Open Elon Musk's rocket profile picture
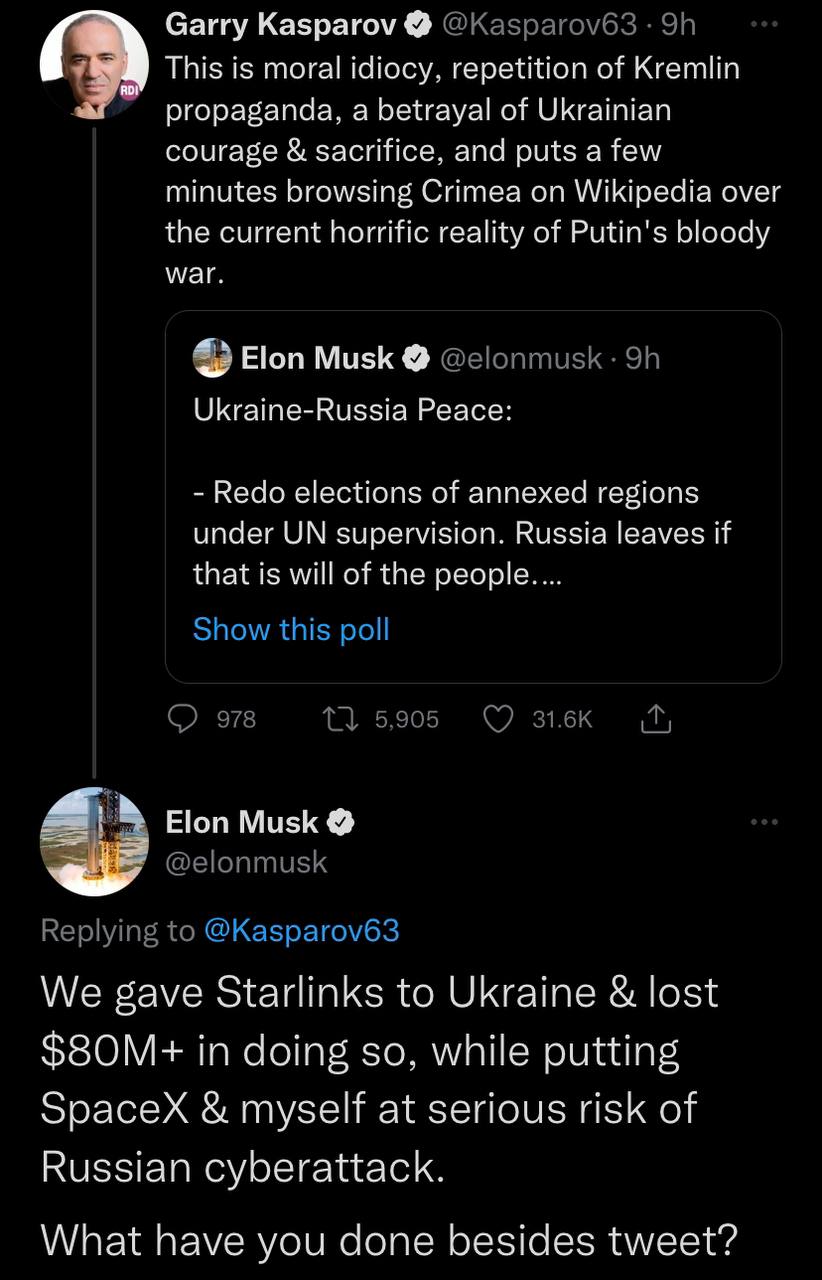 click(x=94, y=842)
